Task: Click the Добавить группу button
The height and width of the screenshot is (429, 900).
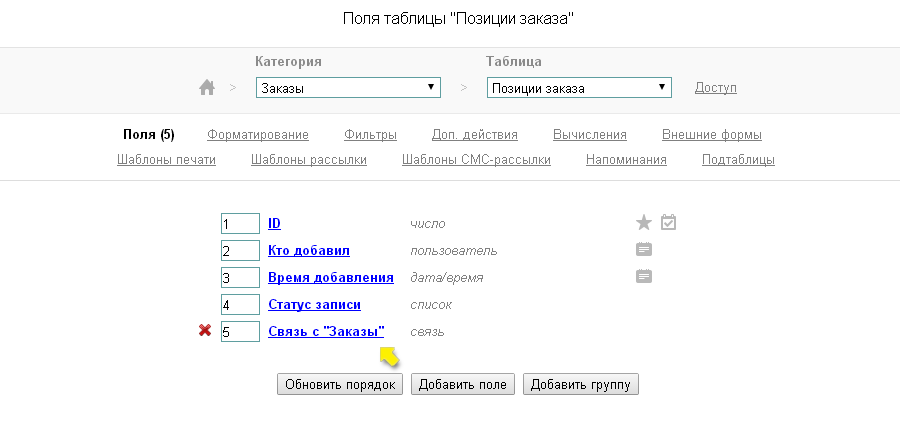Action: 580,384
